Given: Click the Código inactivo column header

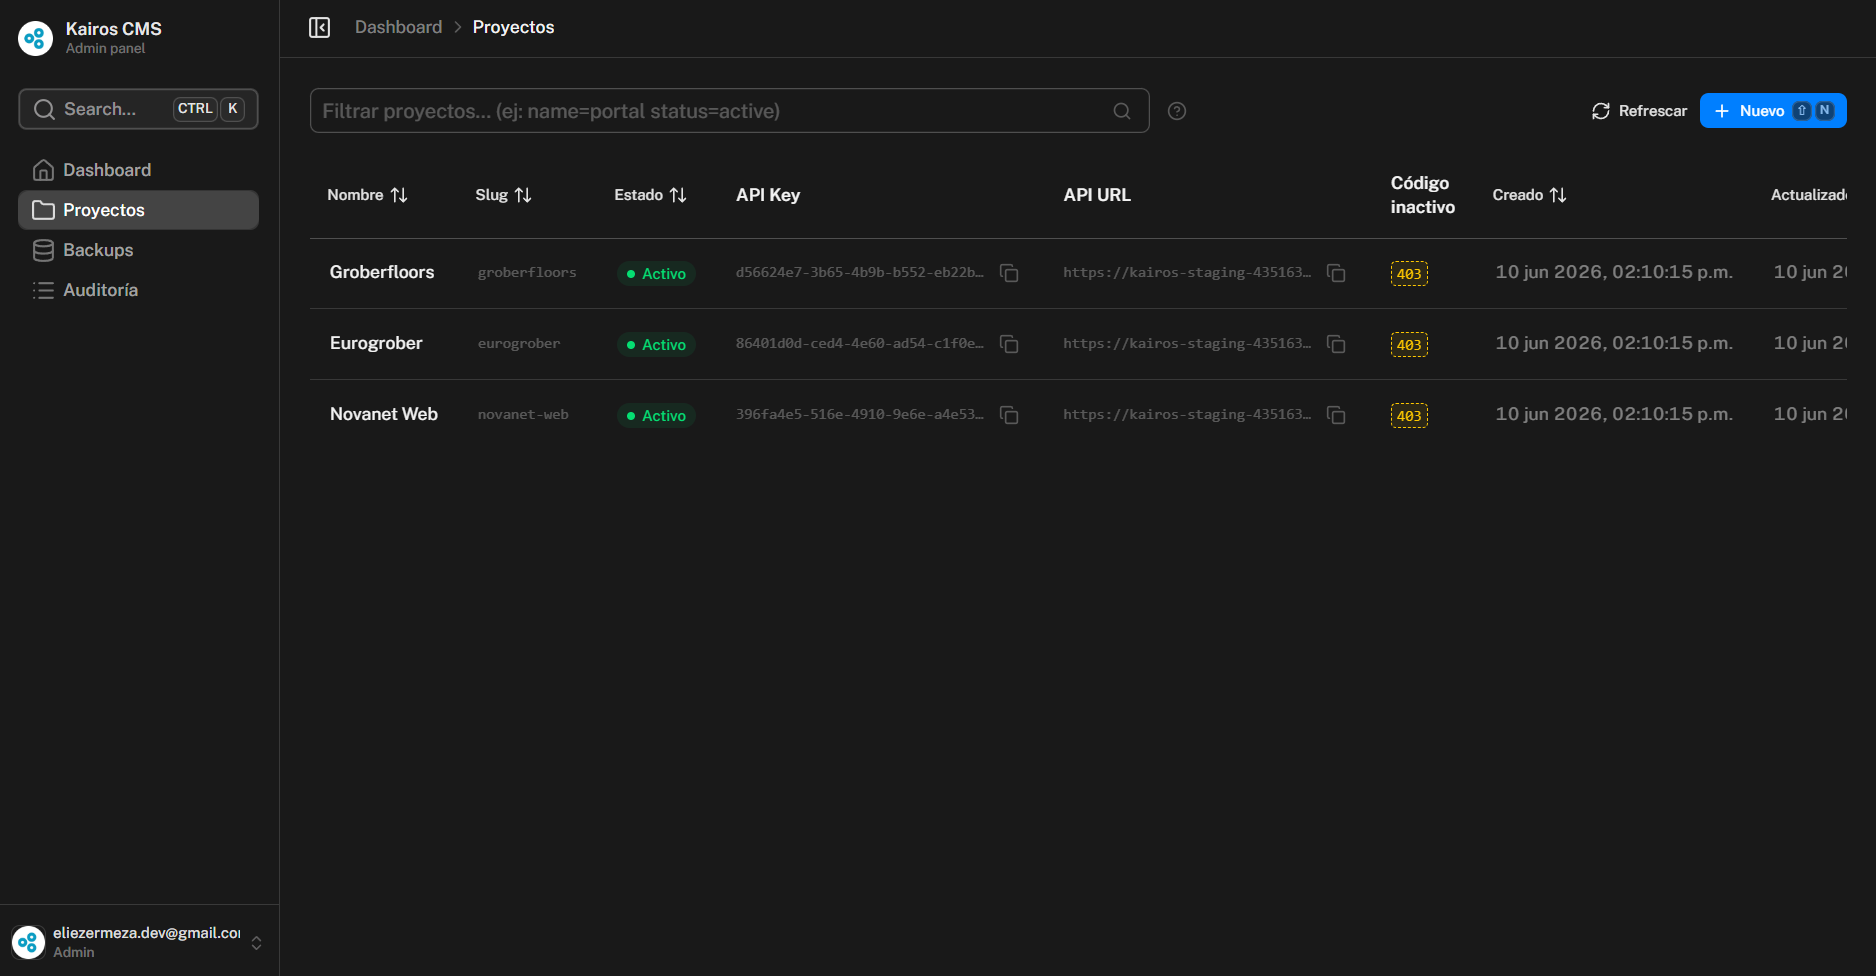Looking at the screenshot, I should tap(1422, 195).
